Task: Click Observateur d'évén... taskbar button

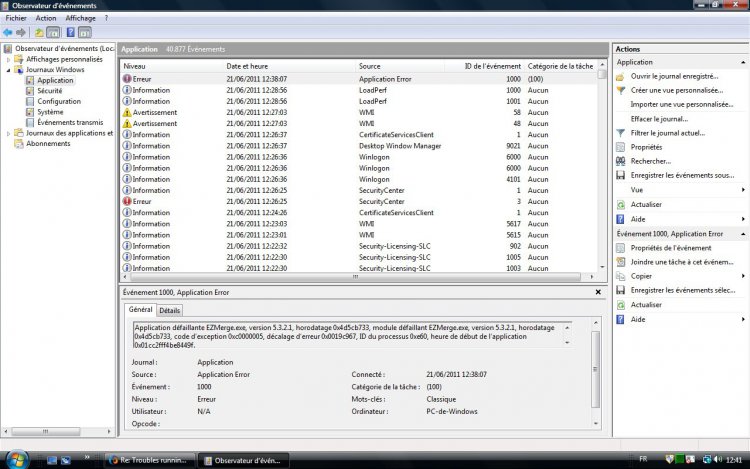Action: [243, 460]
